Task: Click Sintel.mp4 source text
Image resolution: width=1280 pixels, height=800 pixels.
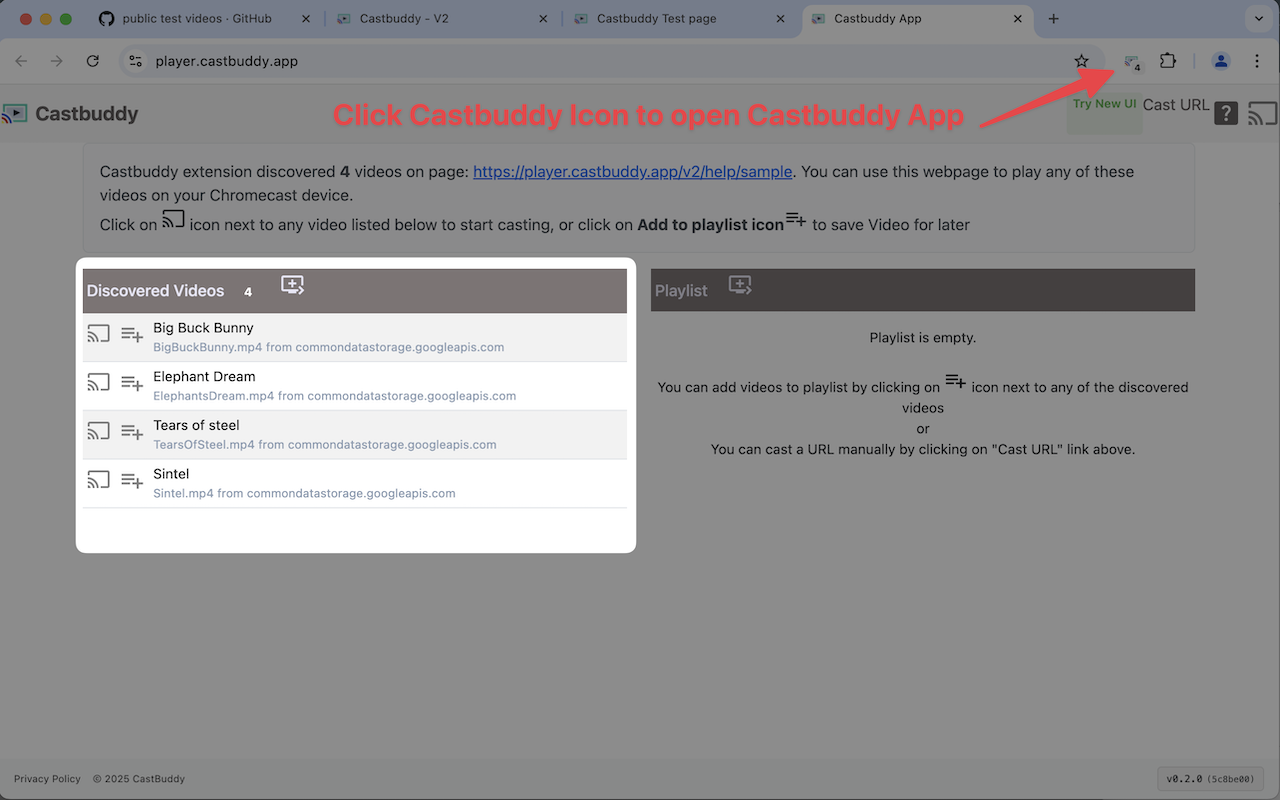Action: tap(304, 494)
